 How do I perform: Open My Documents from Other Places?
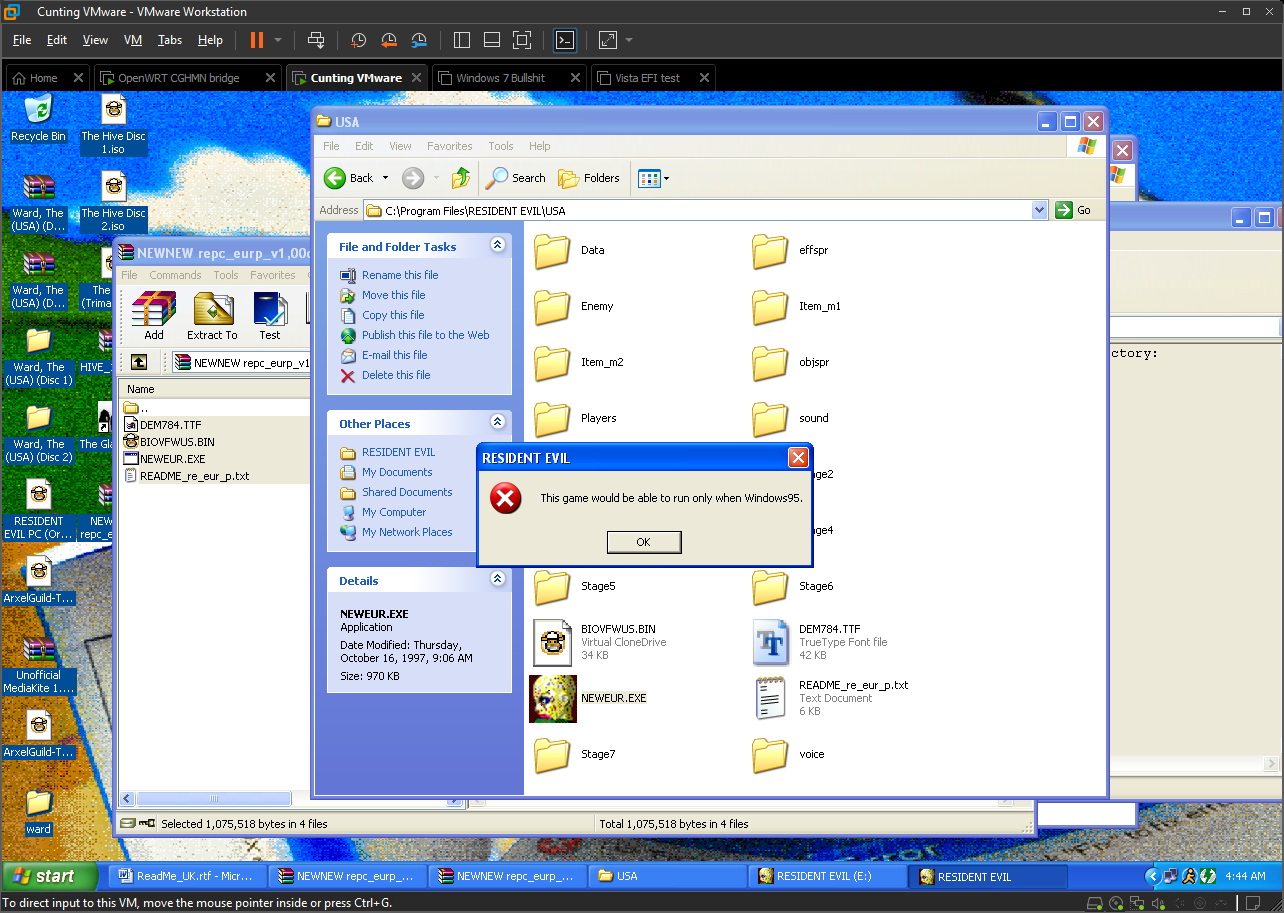tap(397, 472)
